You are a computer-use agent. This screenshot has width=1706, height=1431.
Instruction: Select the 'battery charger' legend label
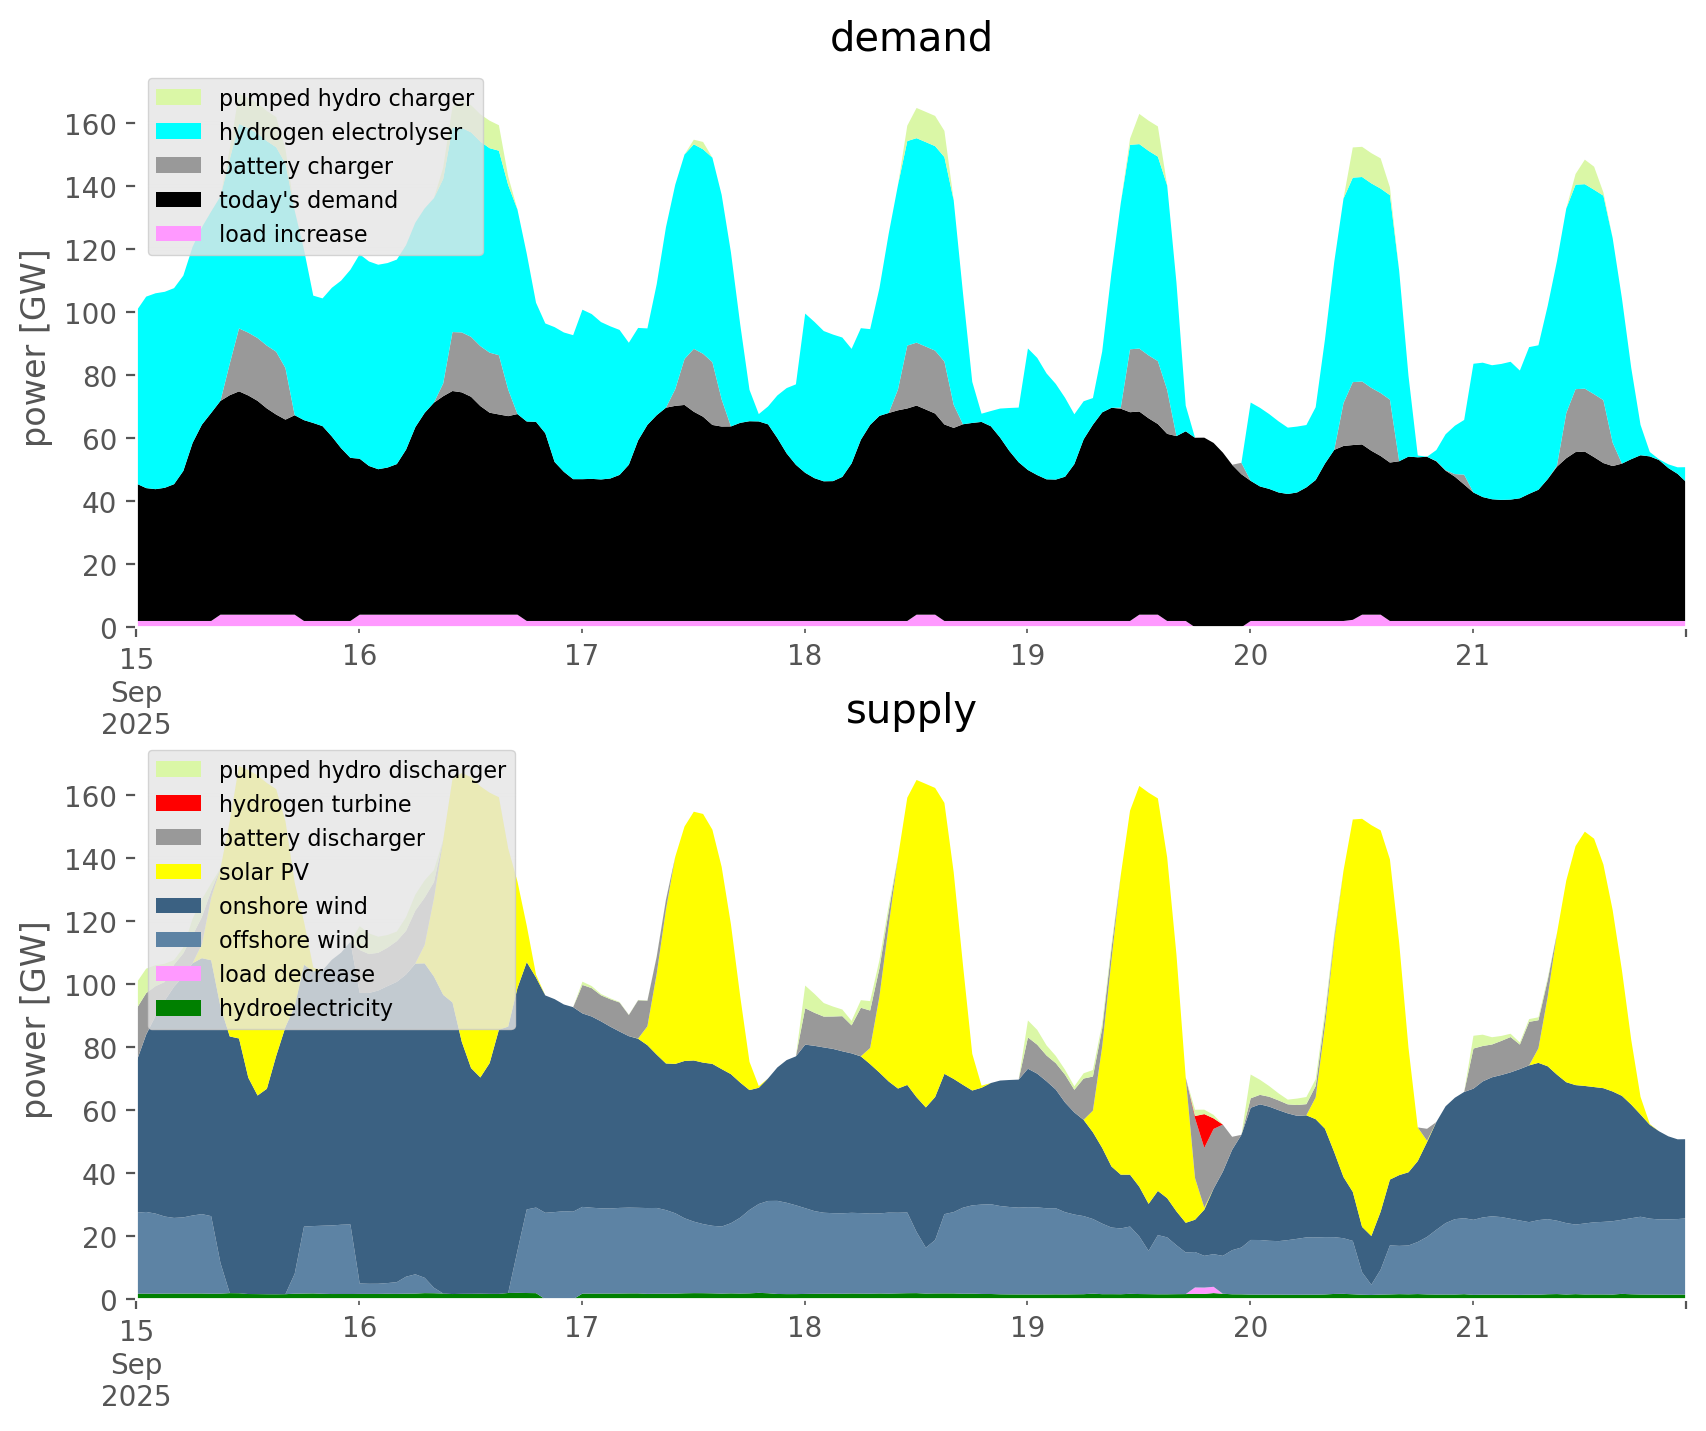coord(305,166)
